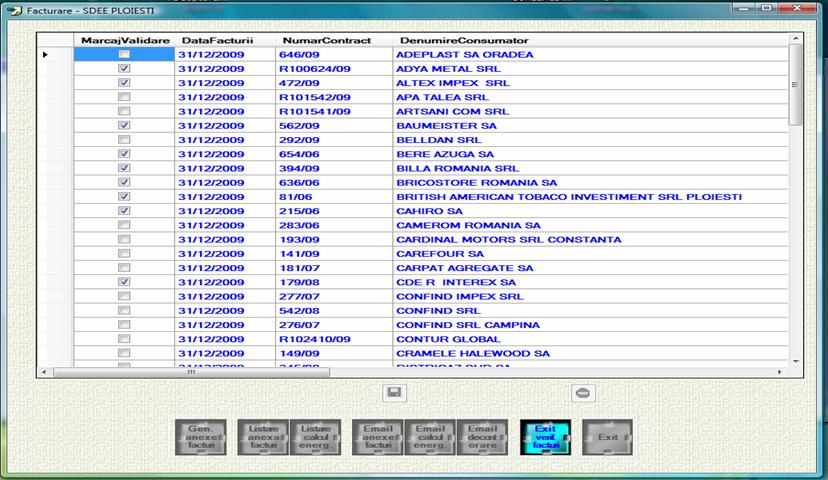Click the NumarContract column header

(x=334, y=40)
